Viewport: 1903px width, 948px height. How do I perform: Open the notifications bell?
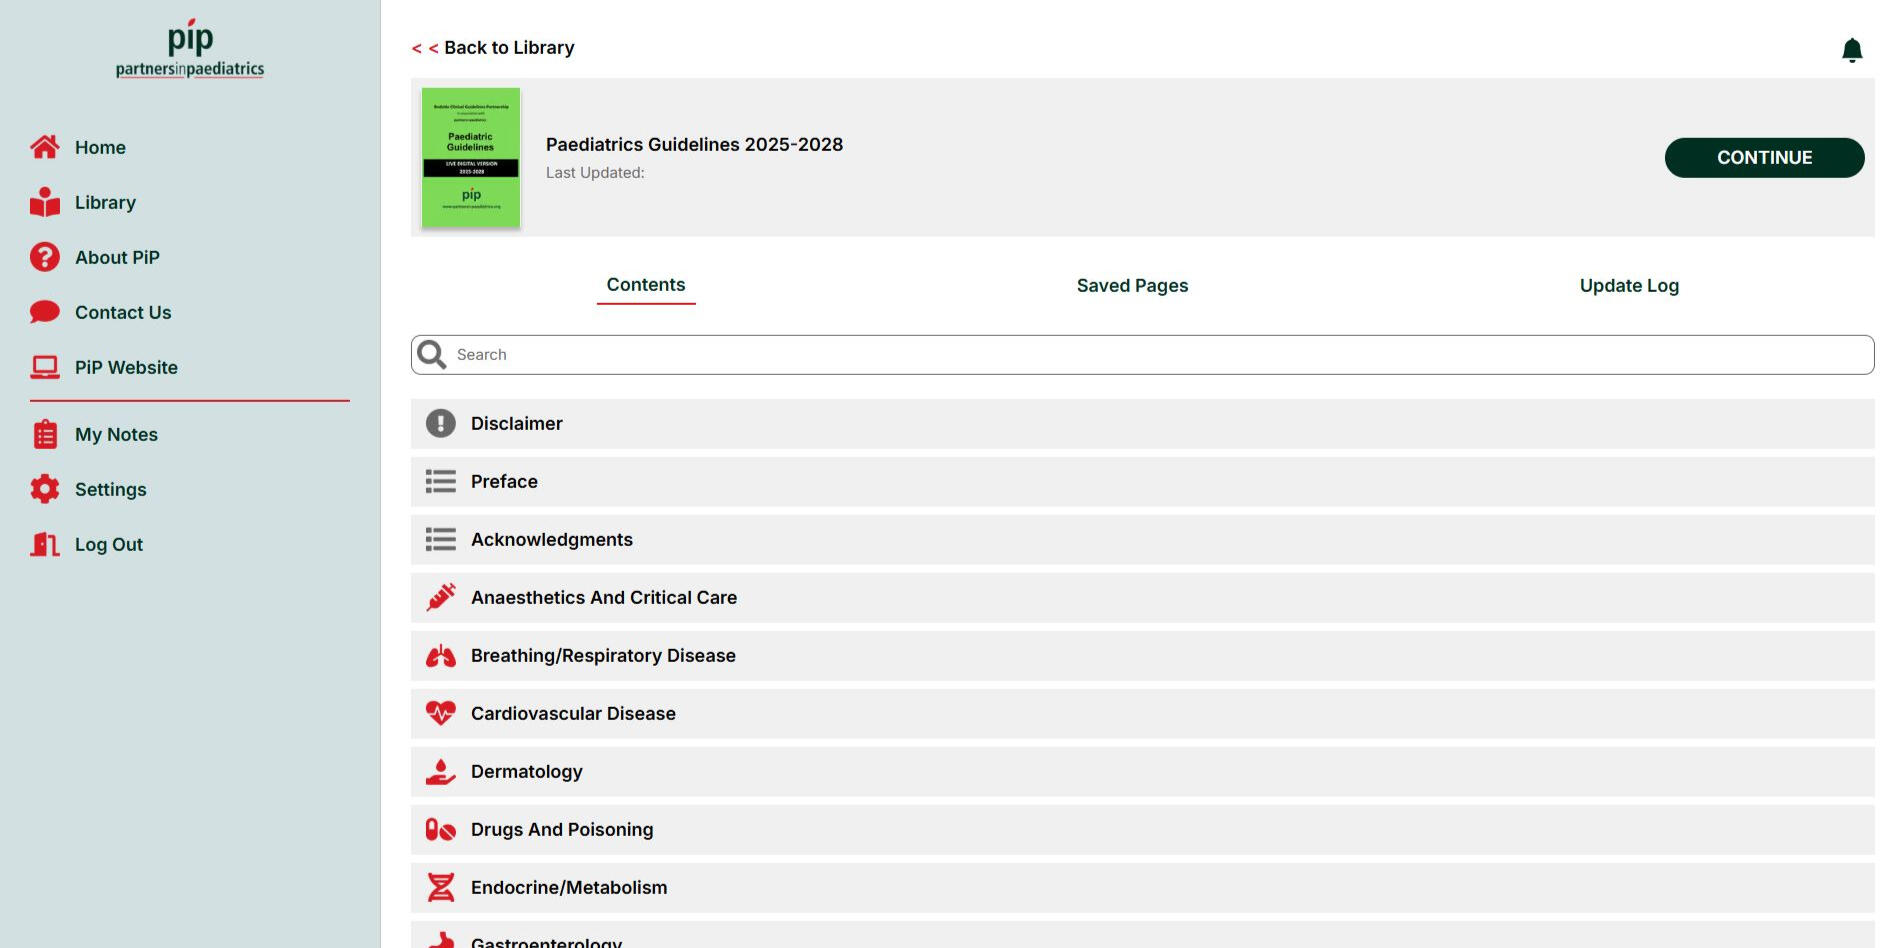[1851, 48]
